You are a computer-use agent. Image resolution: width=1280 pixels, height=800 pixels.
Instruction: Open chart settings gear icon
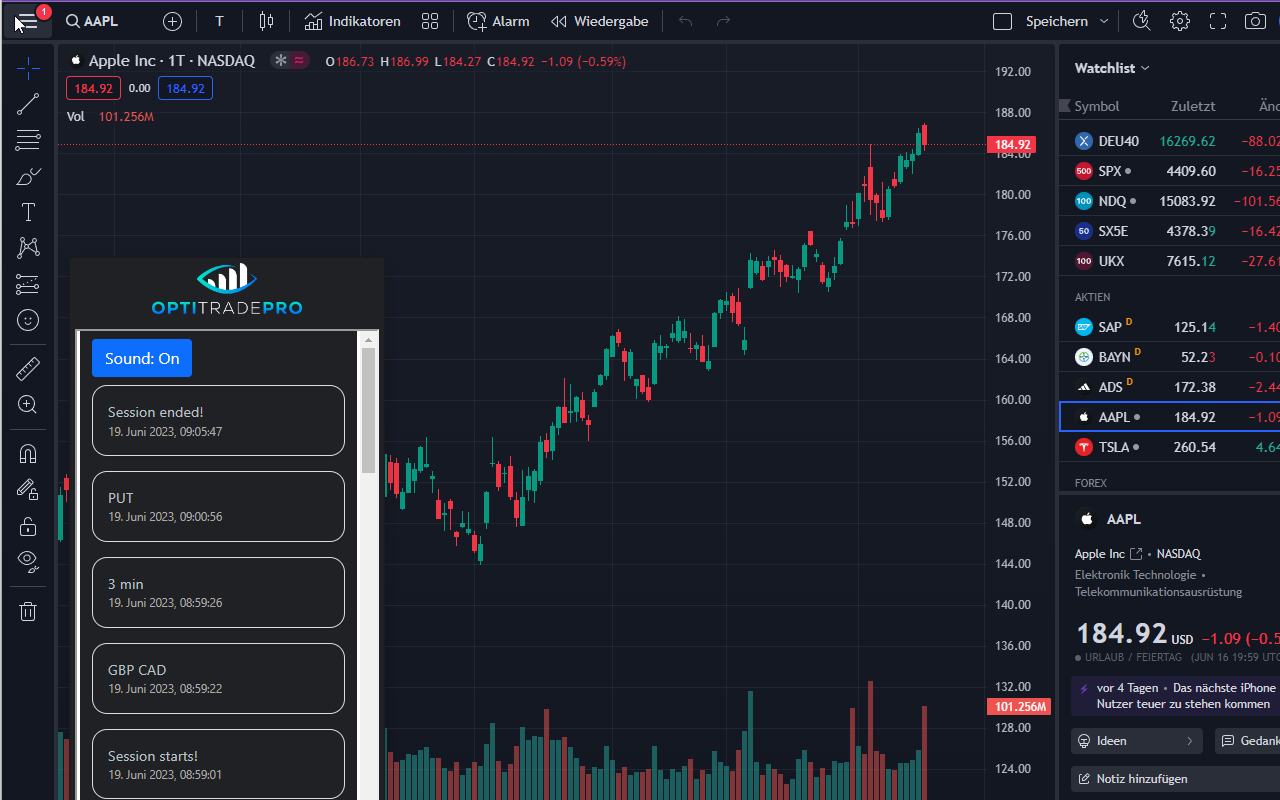pyautogui.click(x=1180, y=21)
